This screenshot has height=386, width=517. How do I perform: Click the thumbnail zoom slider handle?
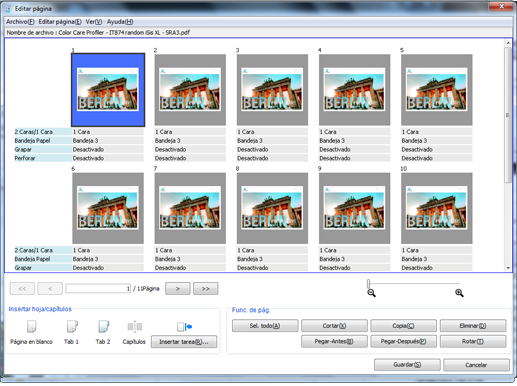click(x=368, y=284)
